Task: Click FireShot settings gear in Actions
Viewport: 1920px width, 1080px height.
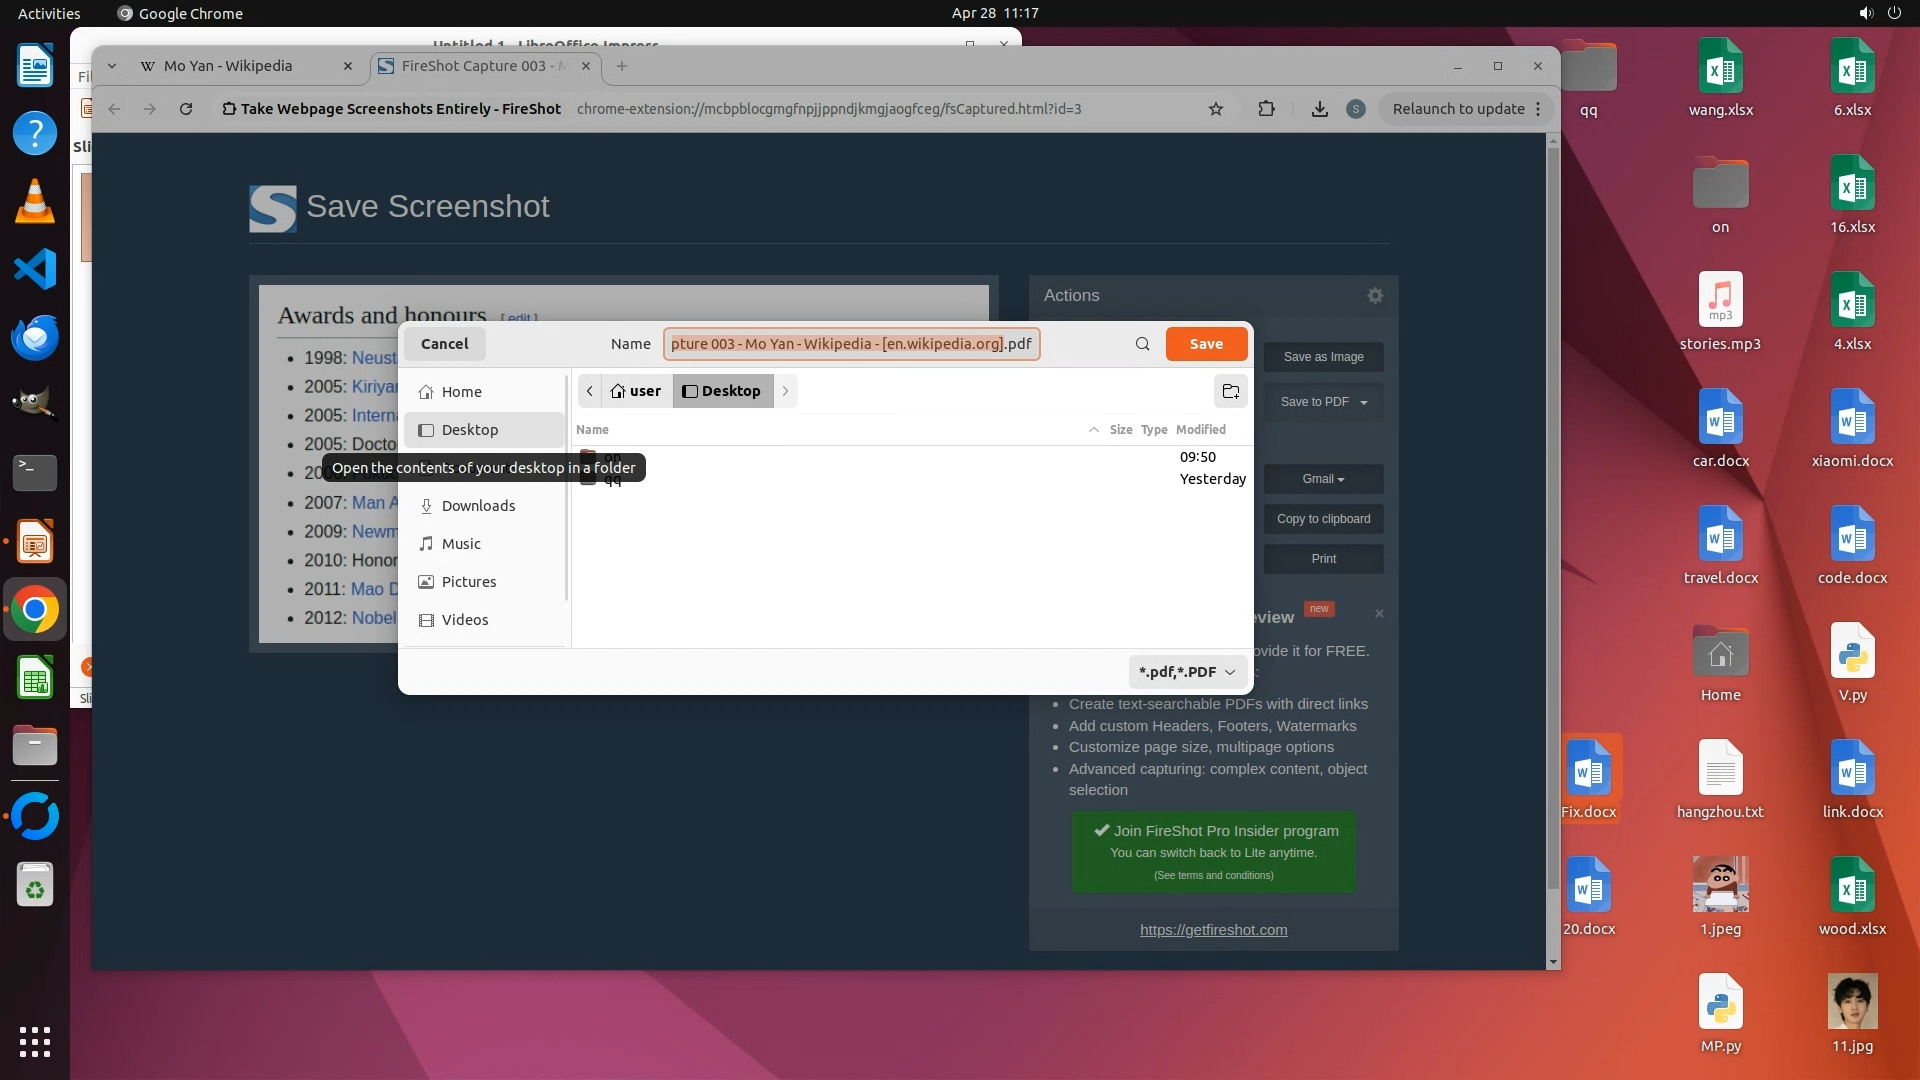Action: pos(1375,295)
